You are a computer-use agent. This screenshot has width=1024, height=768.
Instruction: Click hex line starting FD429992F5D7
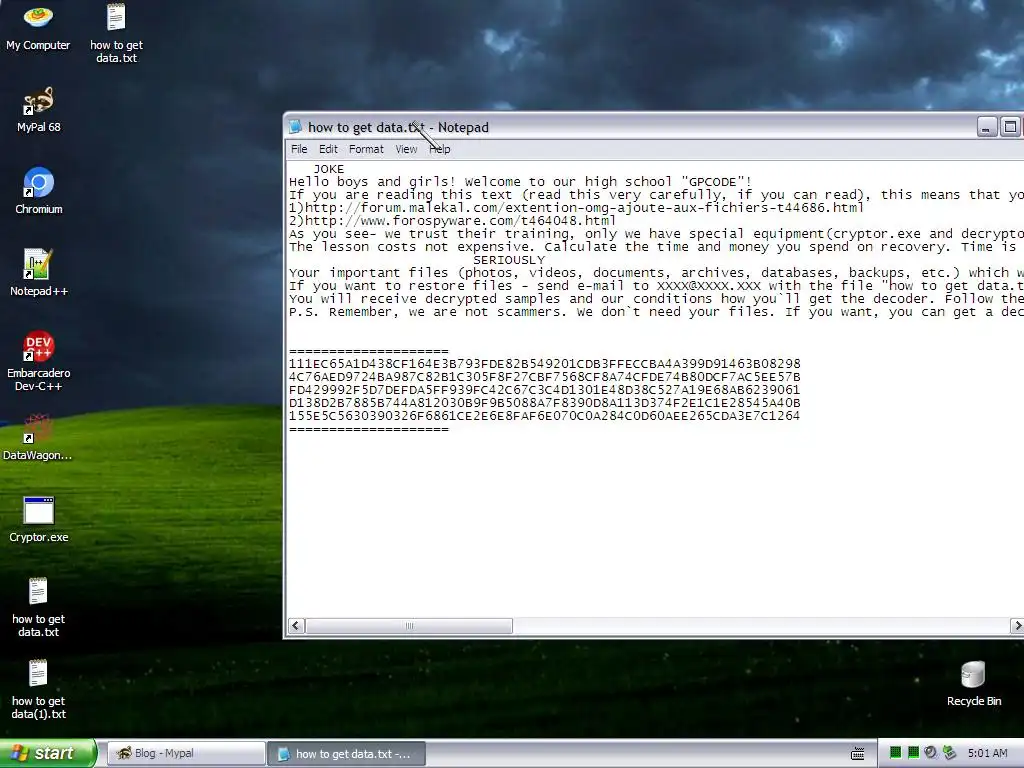click(545, 390)
